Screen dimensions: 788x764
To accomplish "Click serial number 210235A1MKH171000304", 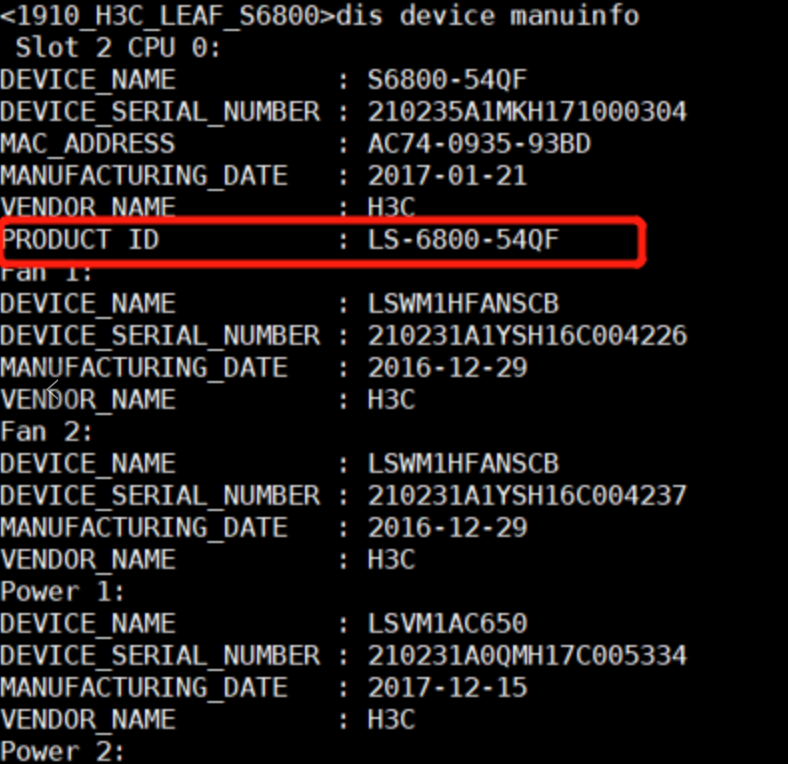I will point(527,112).
